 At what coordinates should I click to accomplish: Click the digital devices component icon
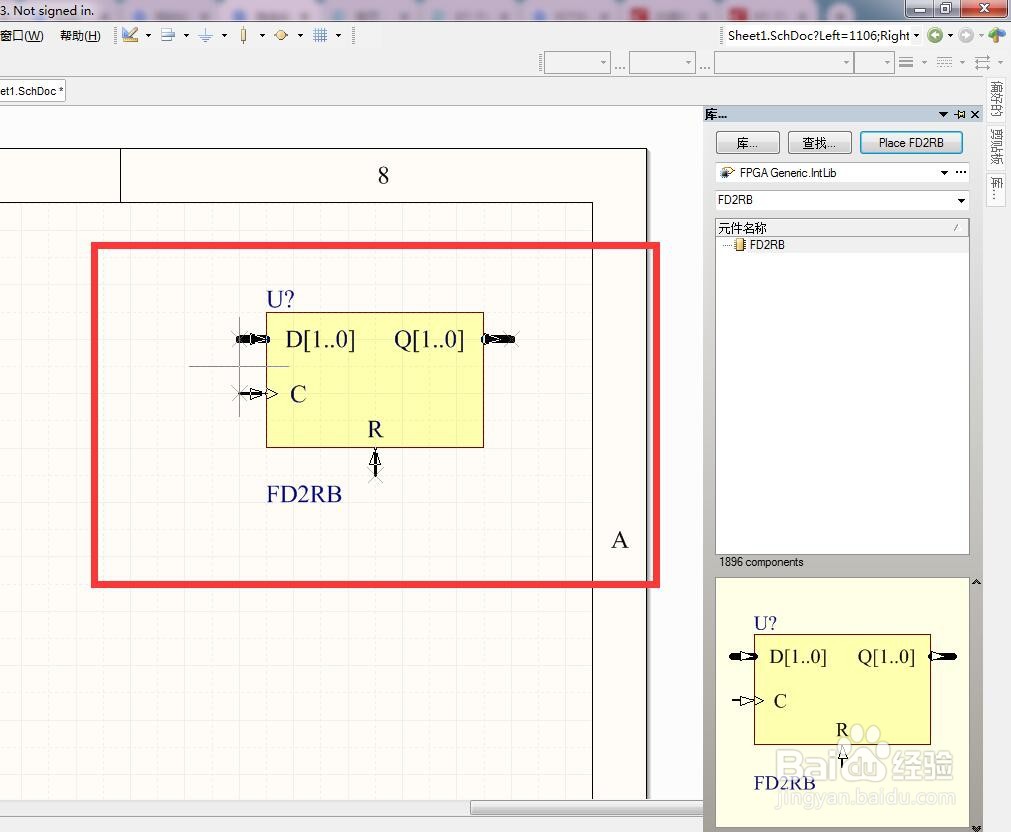pyautogui.click(x=243, y=35)
